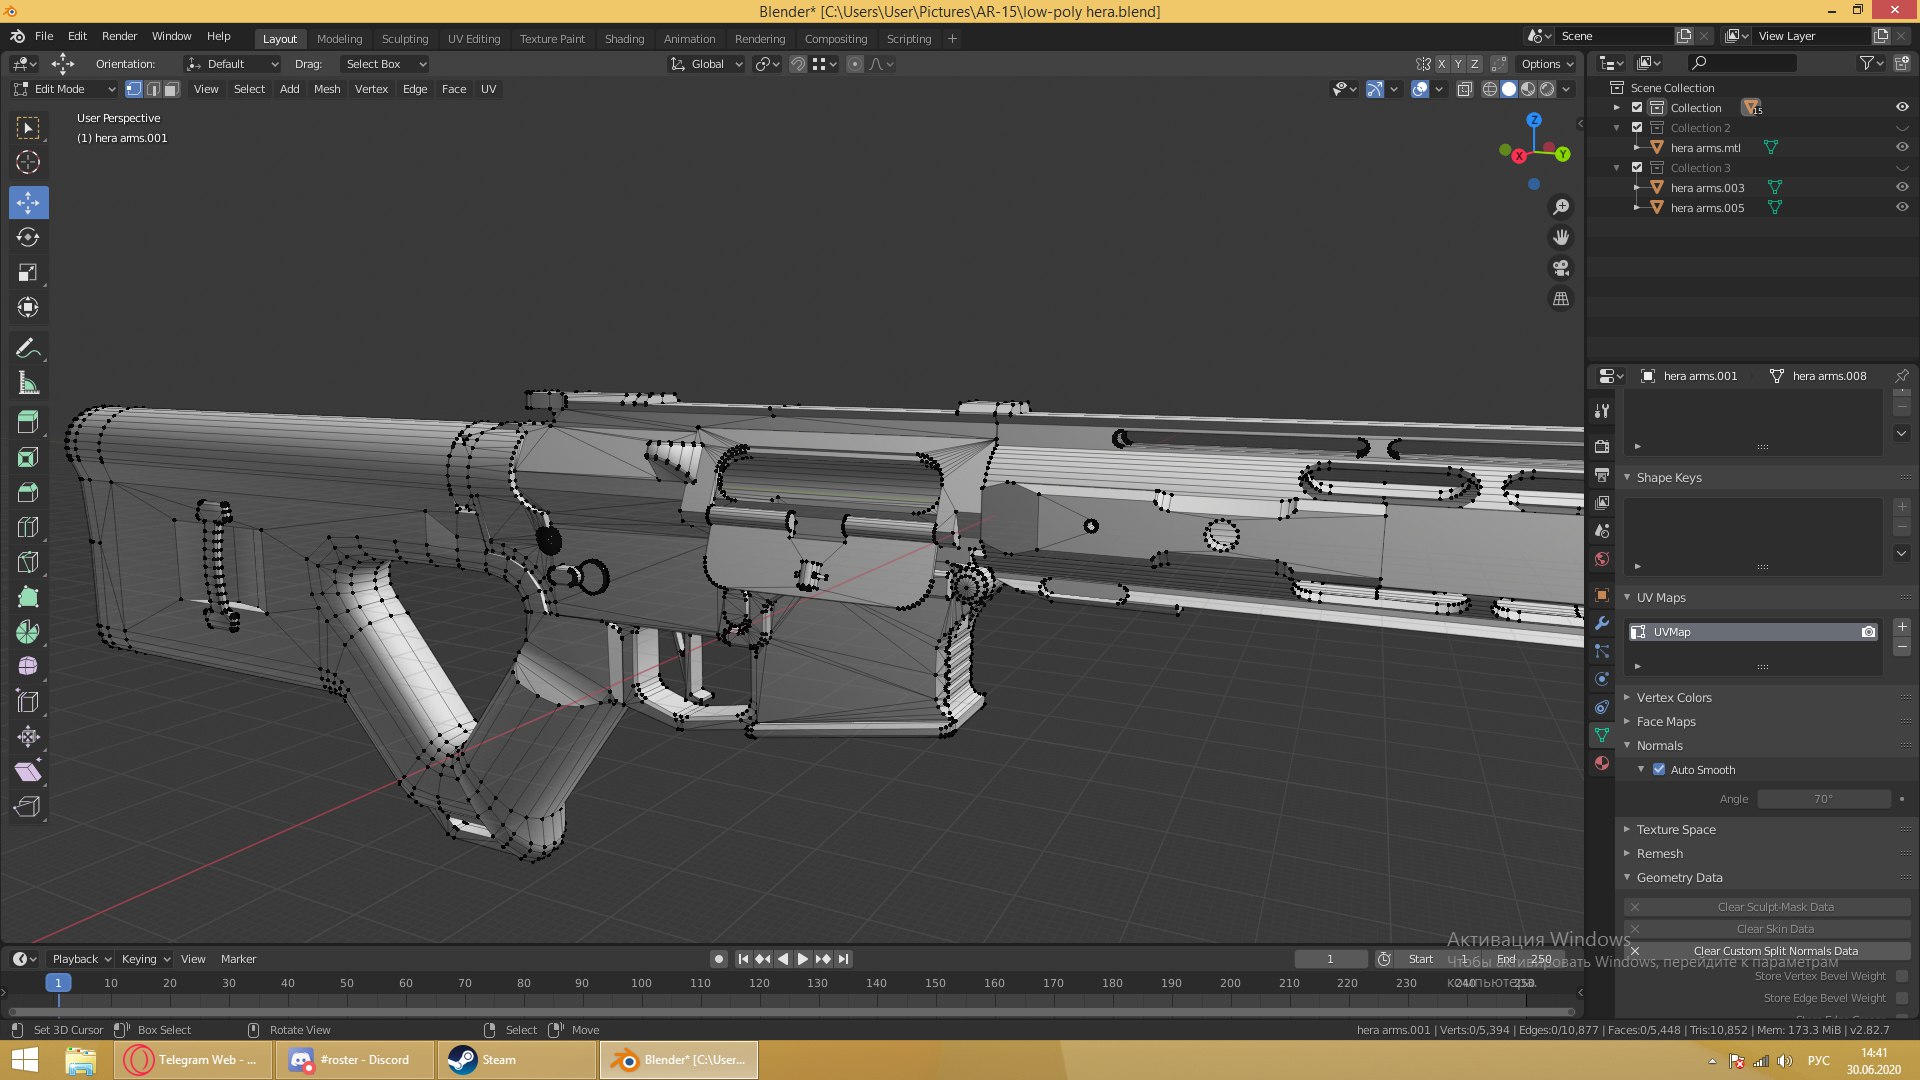
Task: Open Material properties tab
Action: point(1602,763)
